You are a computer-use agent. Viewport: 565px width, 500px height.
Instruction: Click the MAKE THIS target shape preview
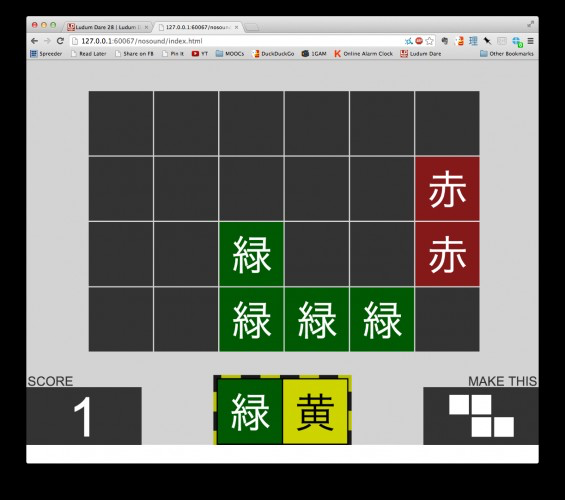(481, 416)
